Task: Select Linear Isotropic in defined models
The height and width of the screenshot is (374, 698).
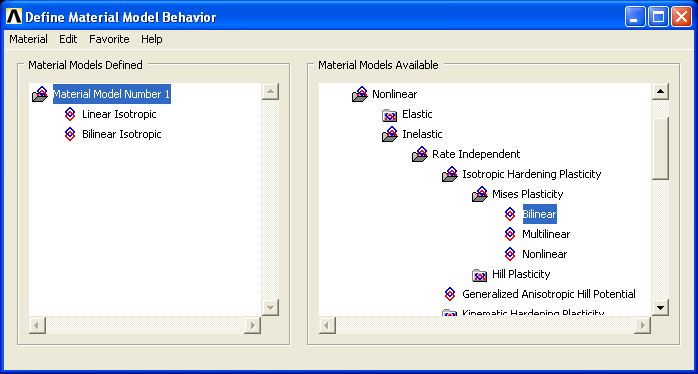Action: pyautogui.click(x=119, y=114)
